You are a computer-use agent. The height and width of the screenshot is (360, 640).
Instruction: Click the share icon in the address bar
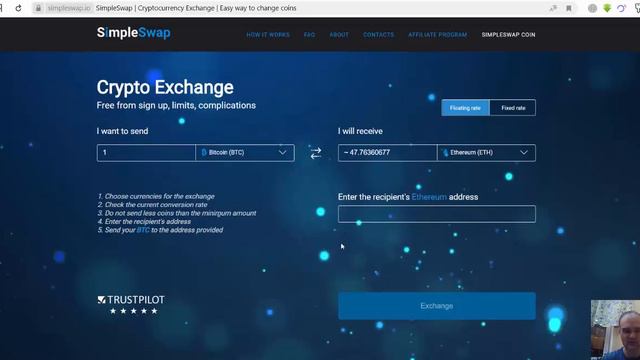click(553, 8)
